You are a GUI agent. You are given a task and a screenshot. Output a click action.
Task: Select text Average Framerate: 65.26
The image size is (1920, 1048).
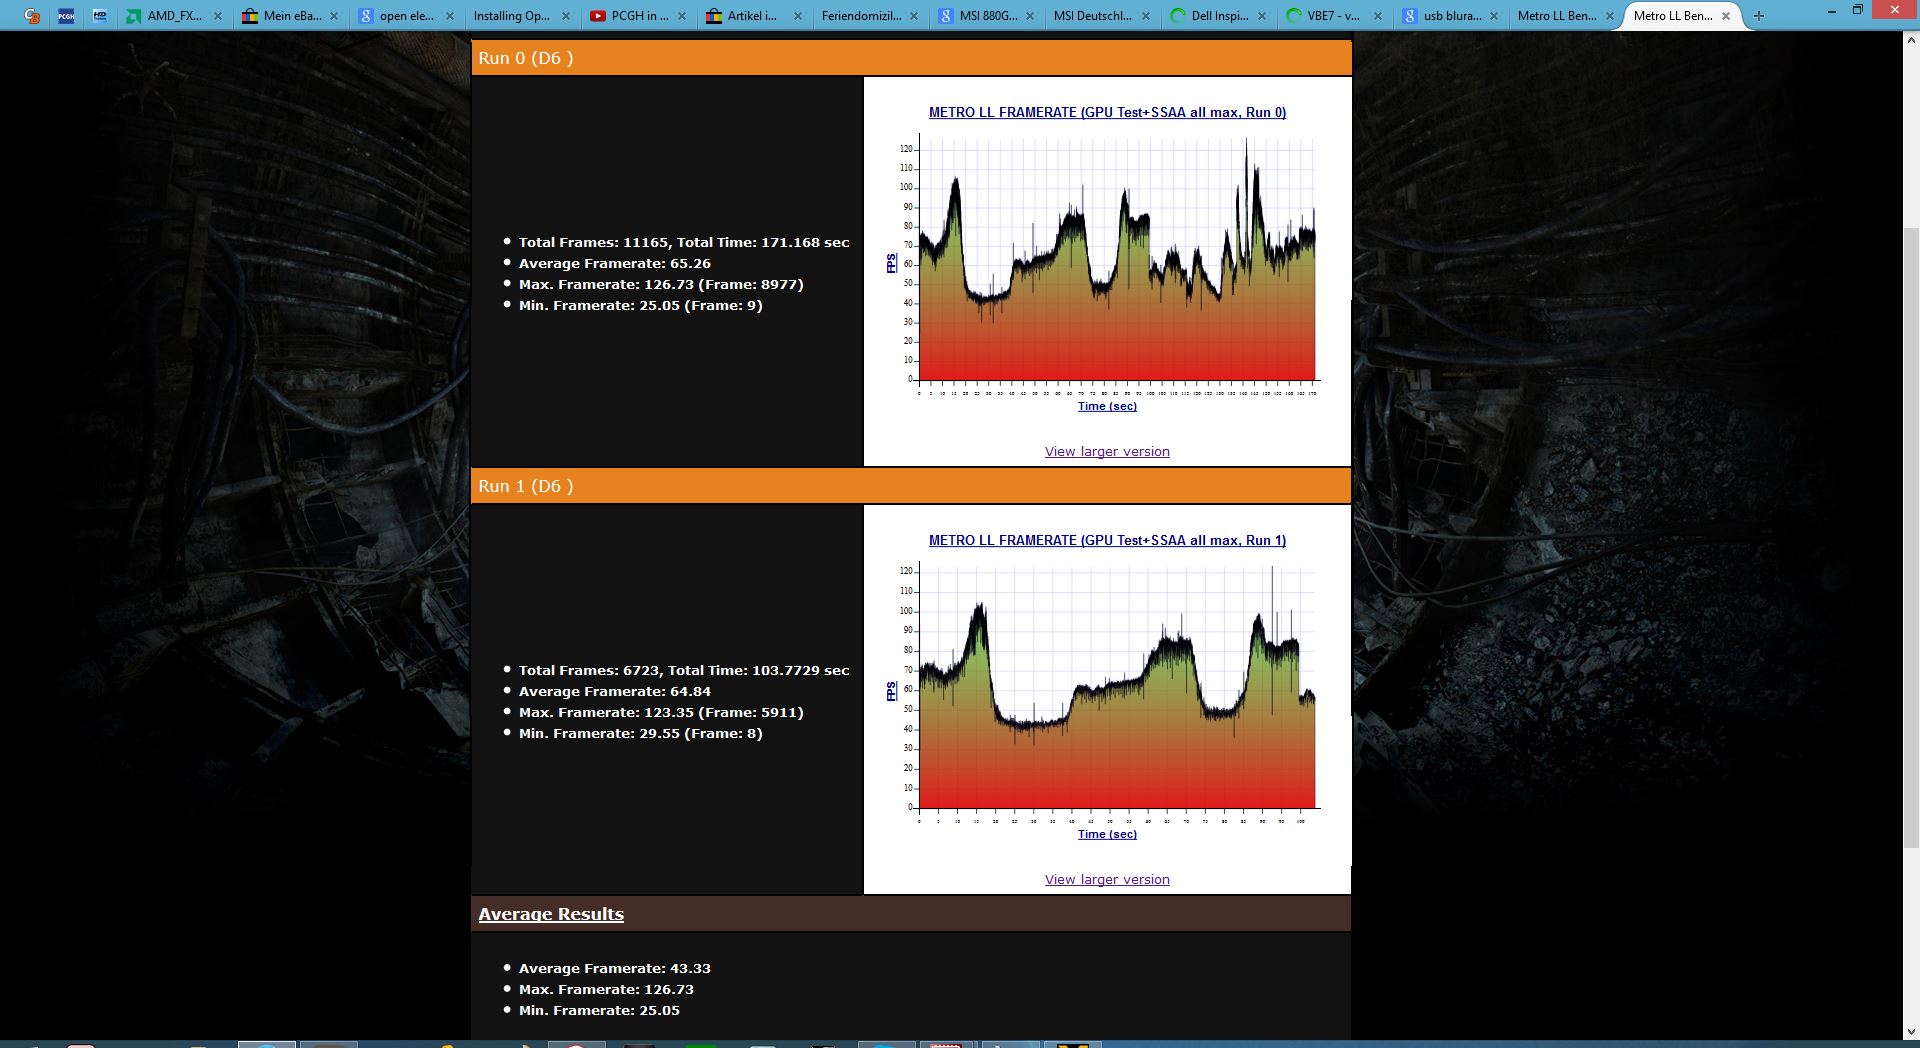[615, 263]
